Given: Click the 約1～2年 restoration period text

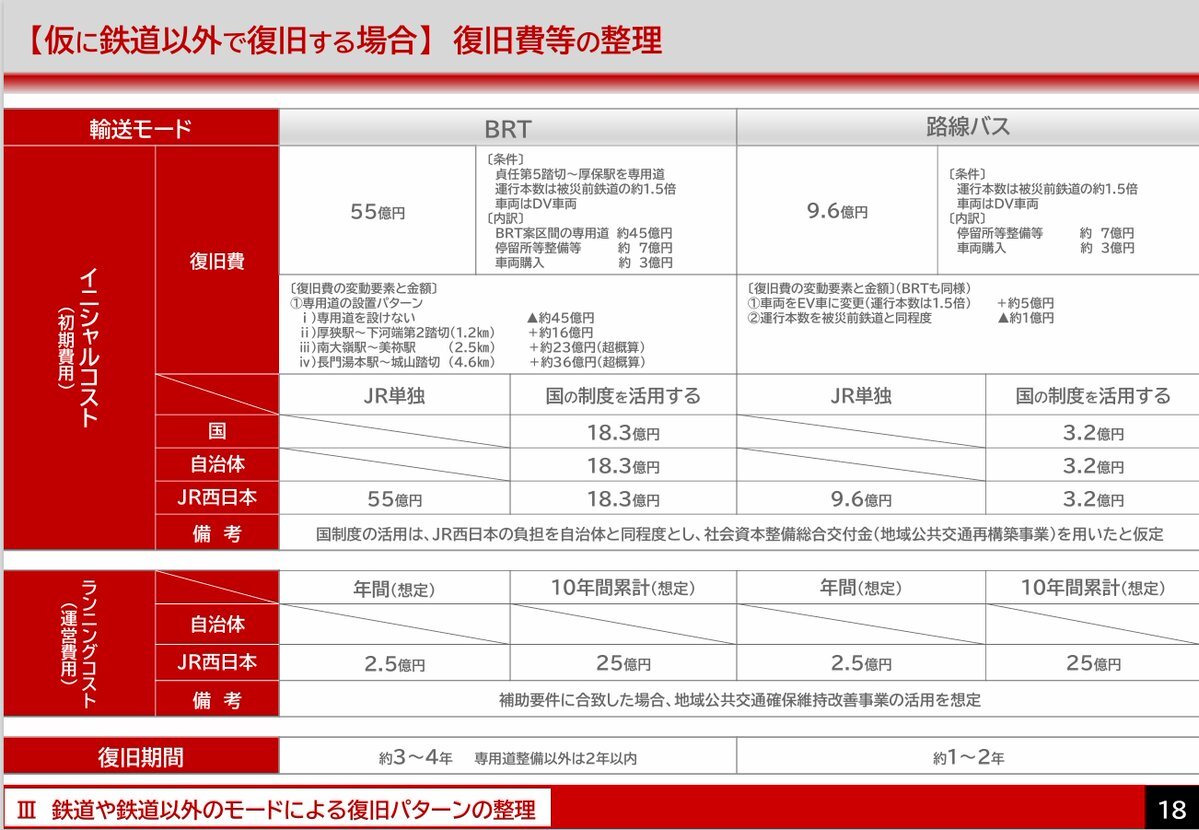Looking at the screenshot, I should point(968,758).
